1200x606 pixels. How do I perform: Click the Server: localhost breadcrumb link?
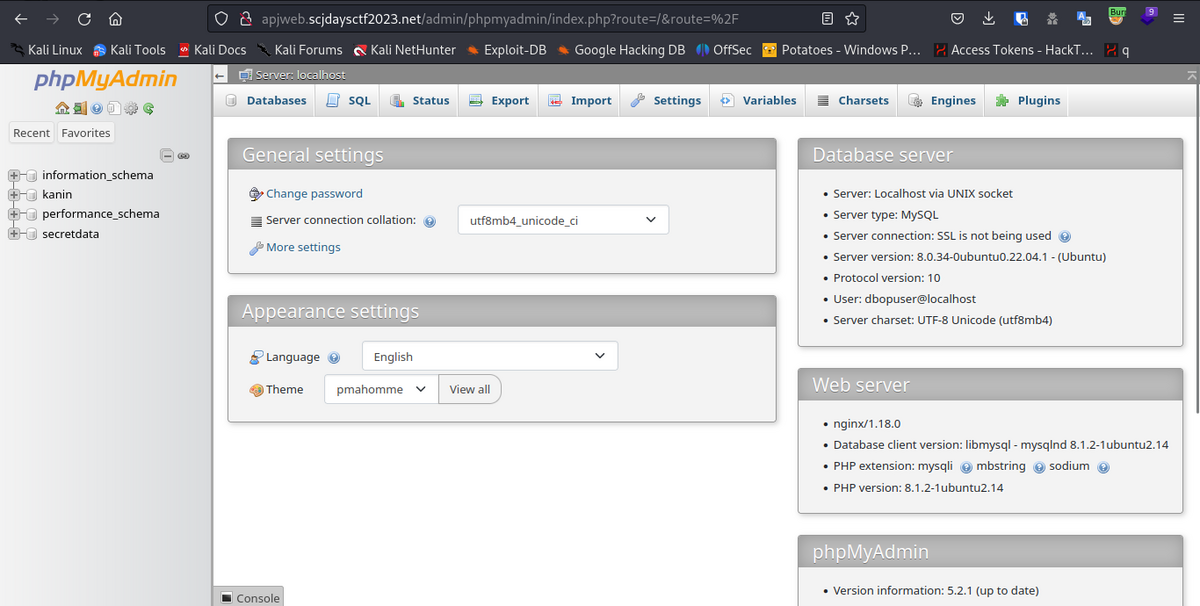(x=301, y=75)
